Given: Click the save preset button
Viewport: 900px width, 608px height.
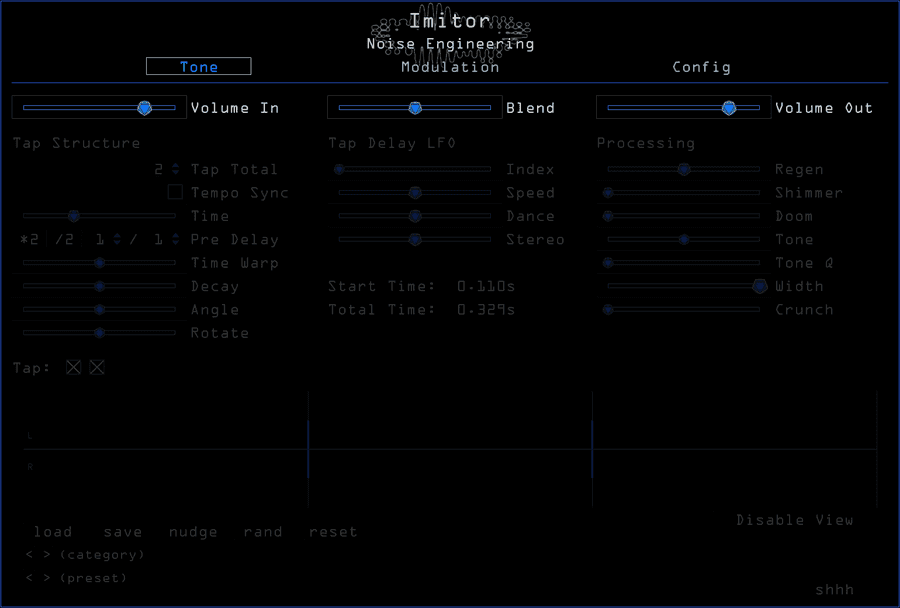Looking at the screenshot, I should click(x=123, y=532).
